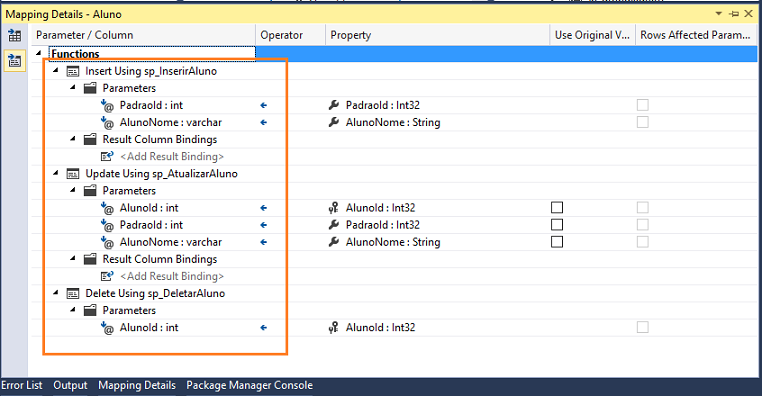
Task: Collapse the Parameters folder under Delete function
Action: coord(73,310)
